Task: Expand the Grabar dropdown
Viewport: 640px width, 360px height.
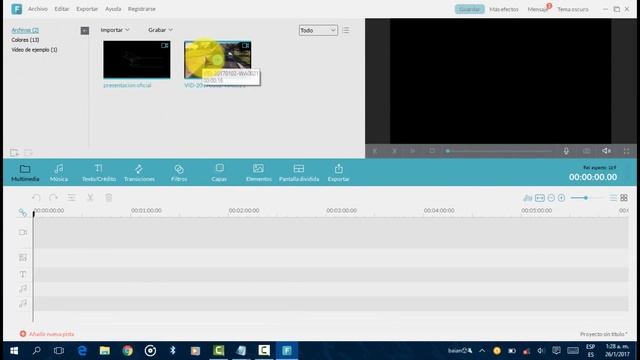Action: coord(160,30)
